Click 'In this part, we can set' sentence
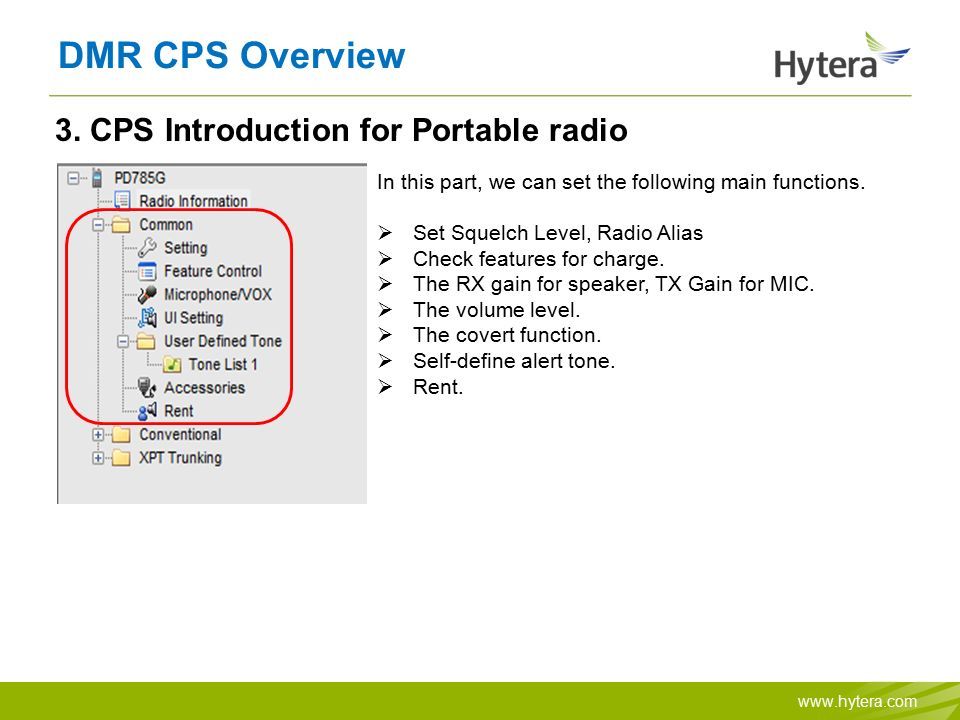The height and width of the screenshot is (720, 960). [x=621, y=182]
